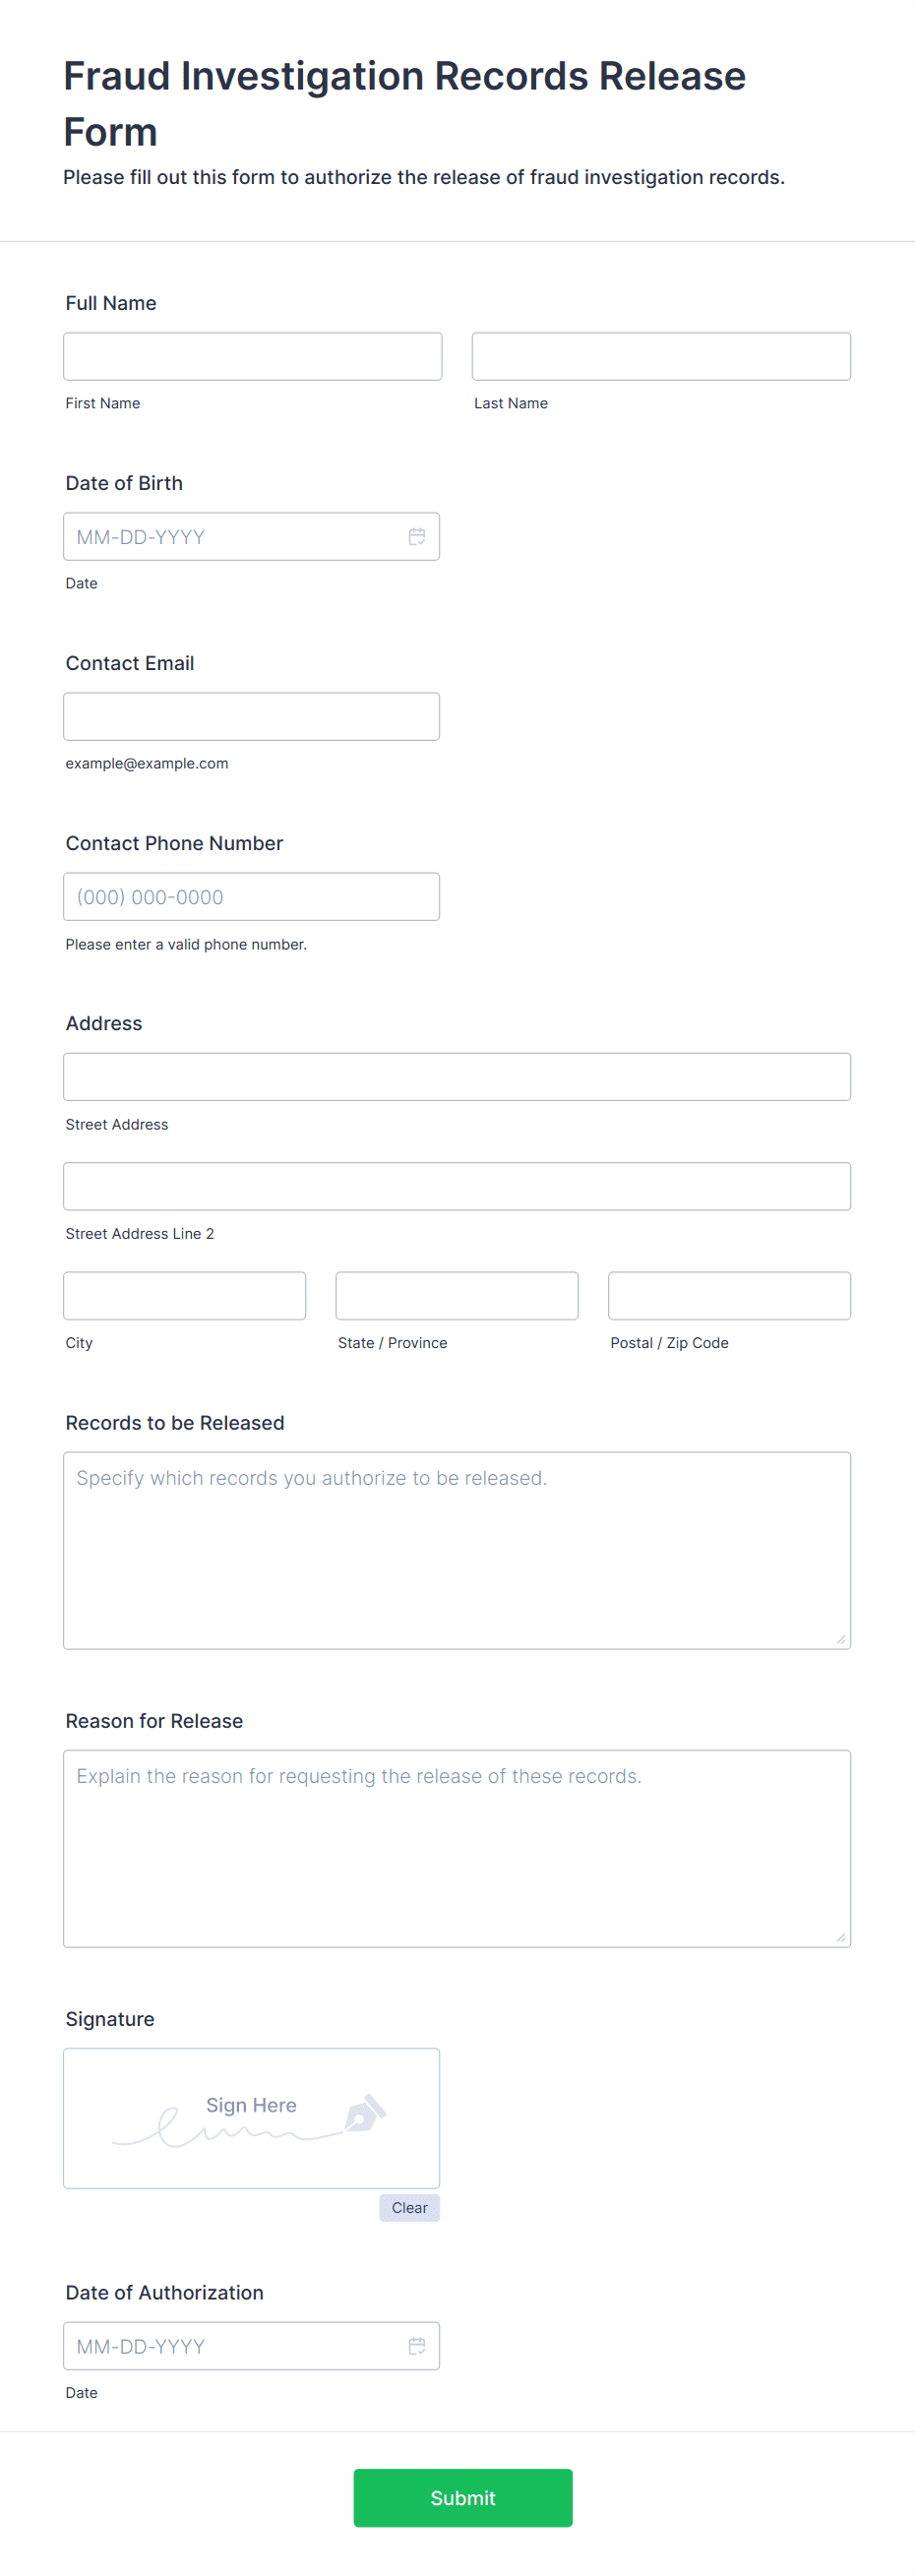Clear the signature field

tap(409, 2208)
